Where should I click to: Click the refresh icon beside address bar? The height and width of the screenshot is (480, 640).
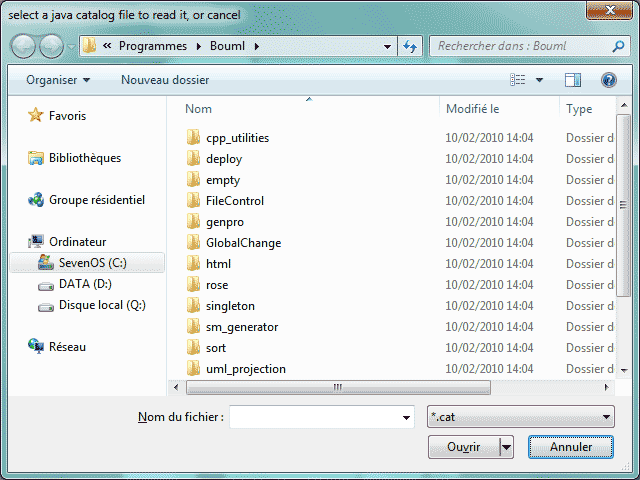(410, 46)
